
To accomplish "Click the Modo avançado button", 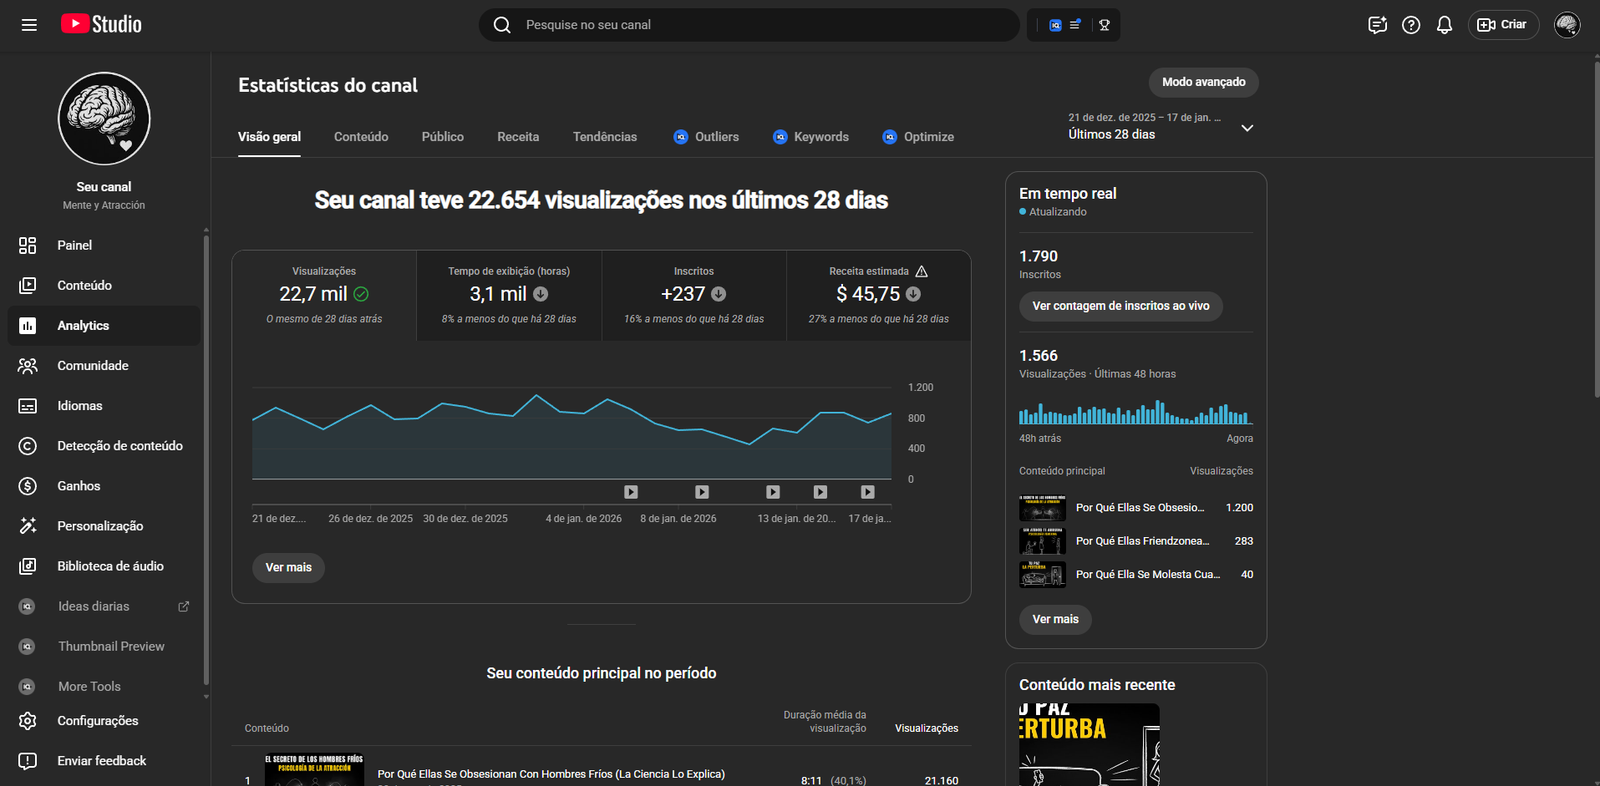I will click(x=1203, y=82).
